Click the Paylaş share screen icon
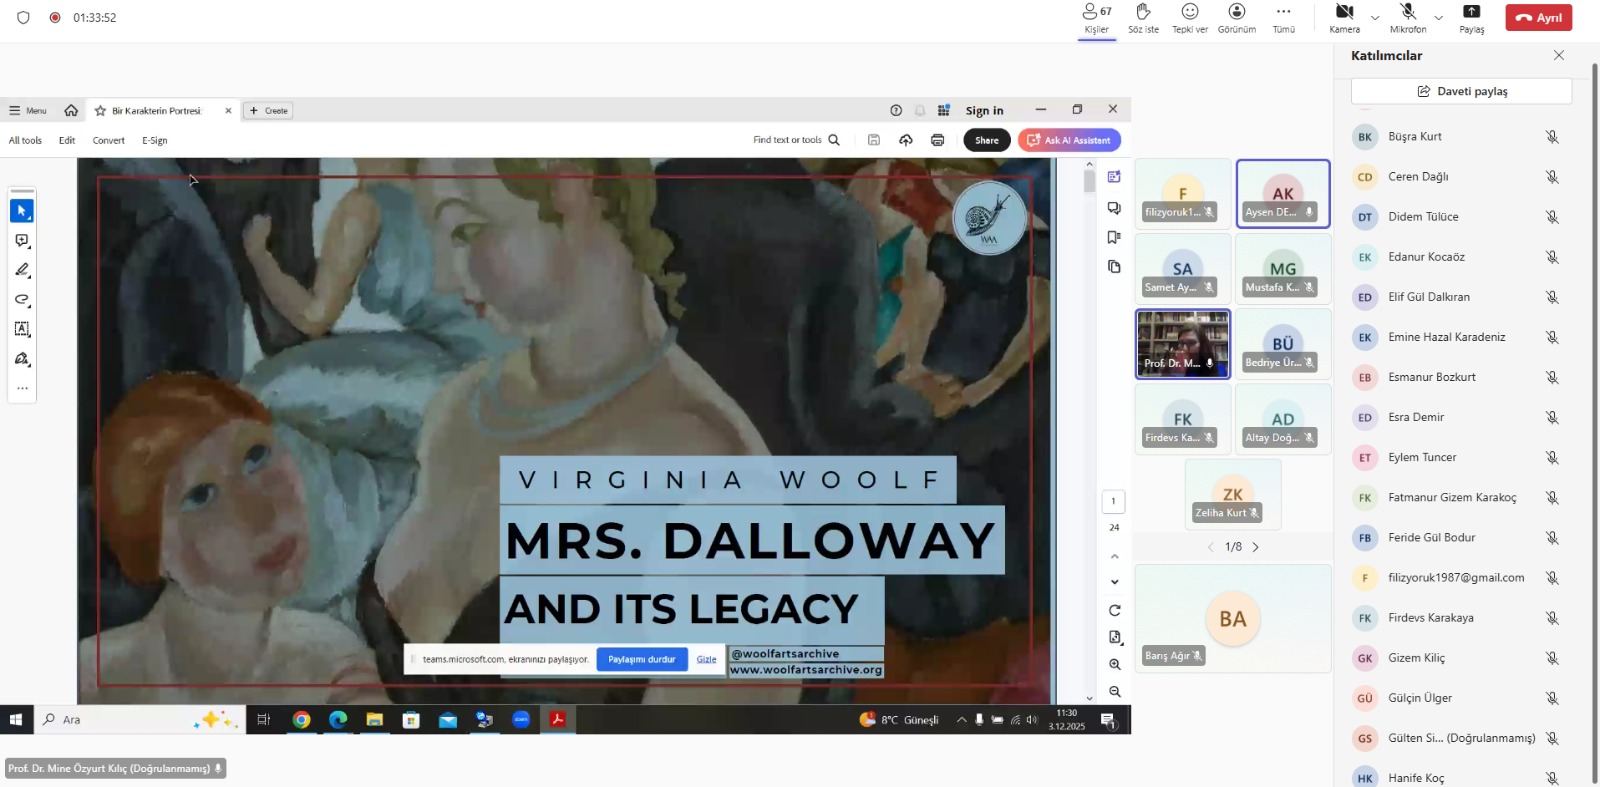This screenshot has height=787, width=1600. point(1471,17)
